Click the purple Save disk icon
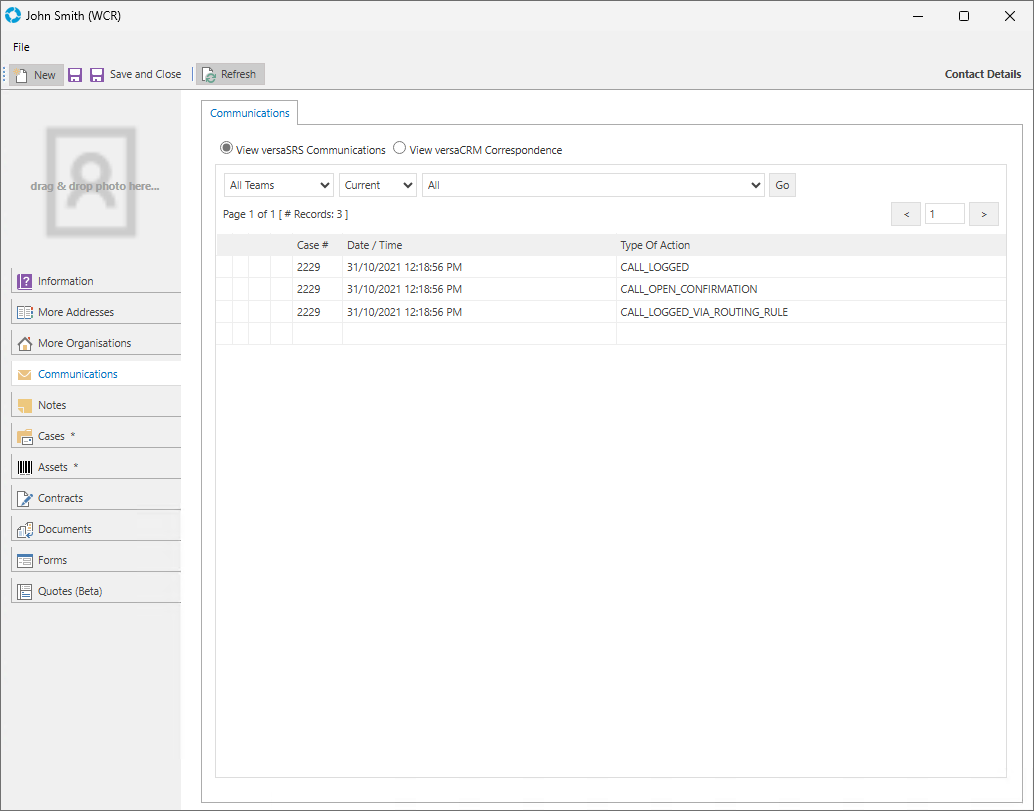This screenshot has width=1034, height=811. tap(75, 75)
